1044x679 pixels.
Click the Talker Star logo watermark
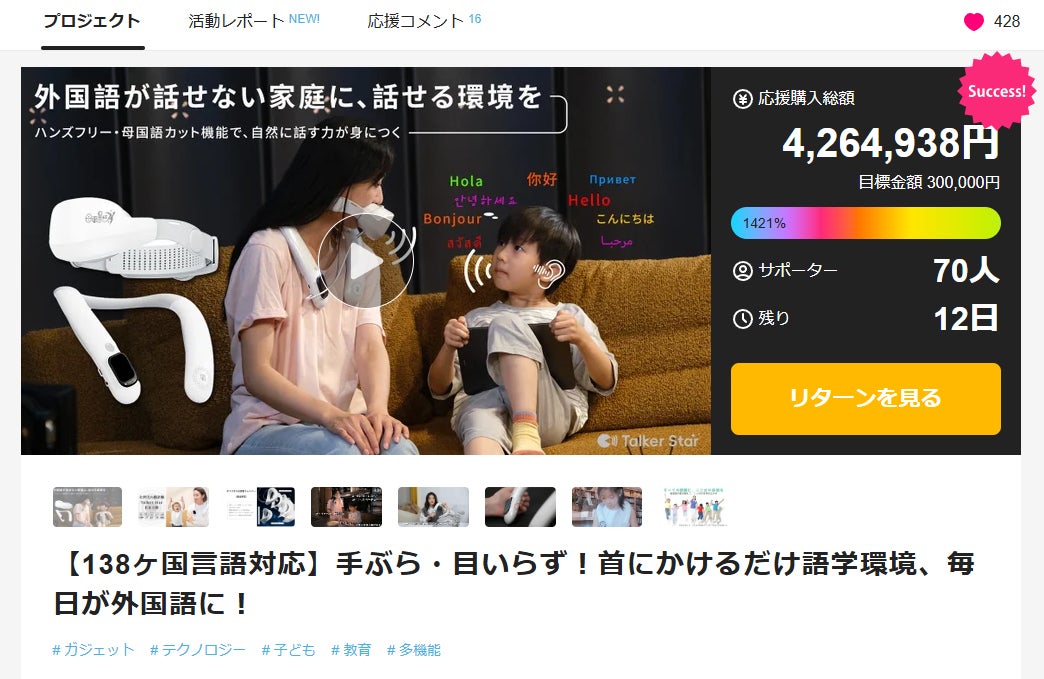[648, 441]
